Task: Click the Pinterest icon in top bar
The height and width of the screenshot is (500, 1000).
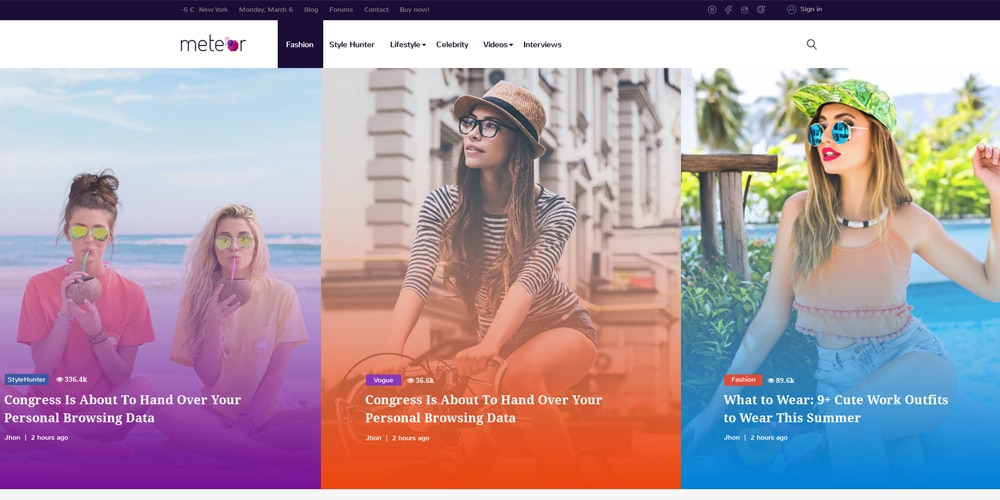Action: point(712,10)
